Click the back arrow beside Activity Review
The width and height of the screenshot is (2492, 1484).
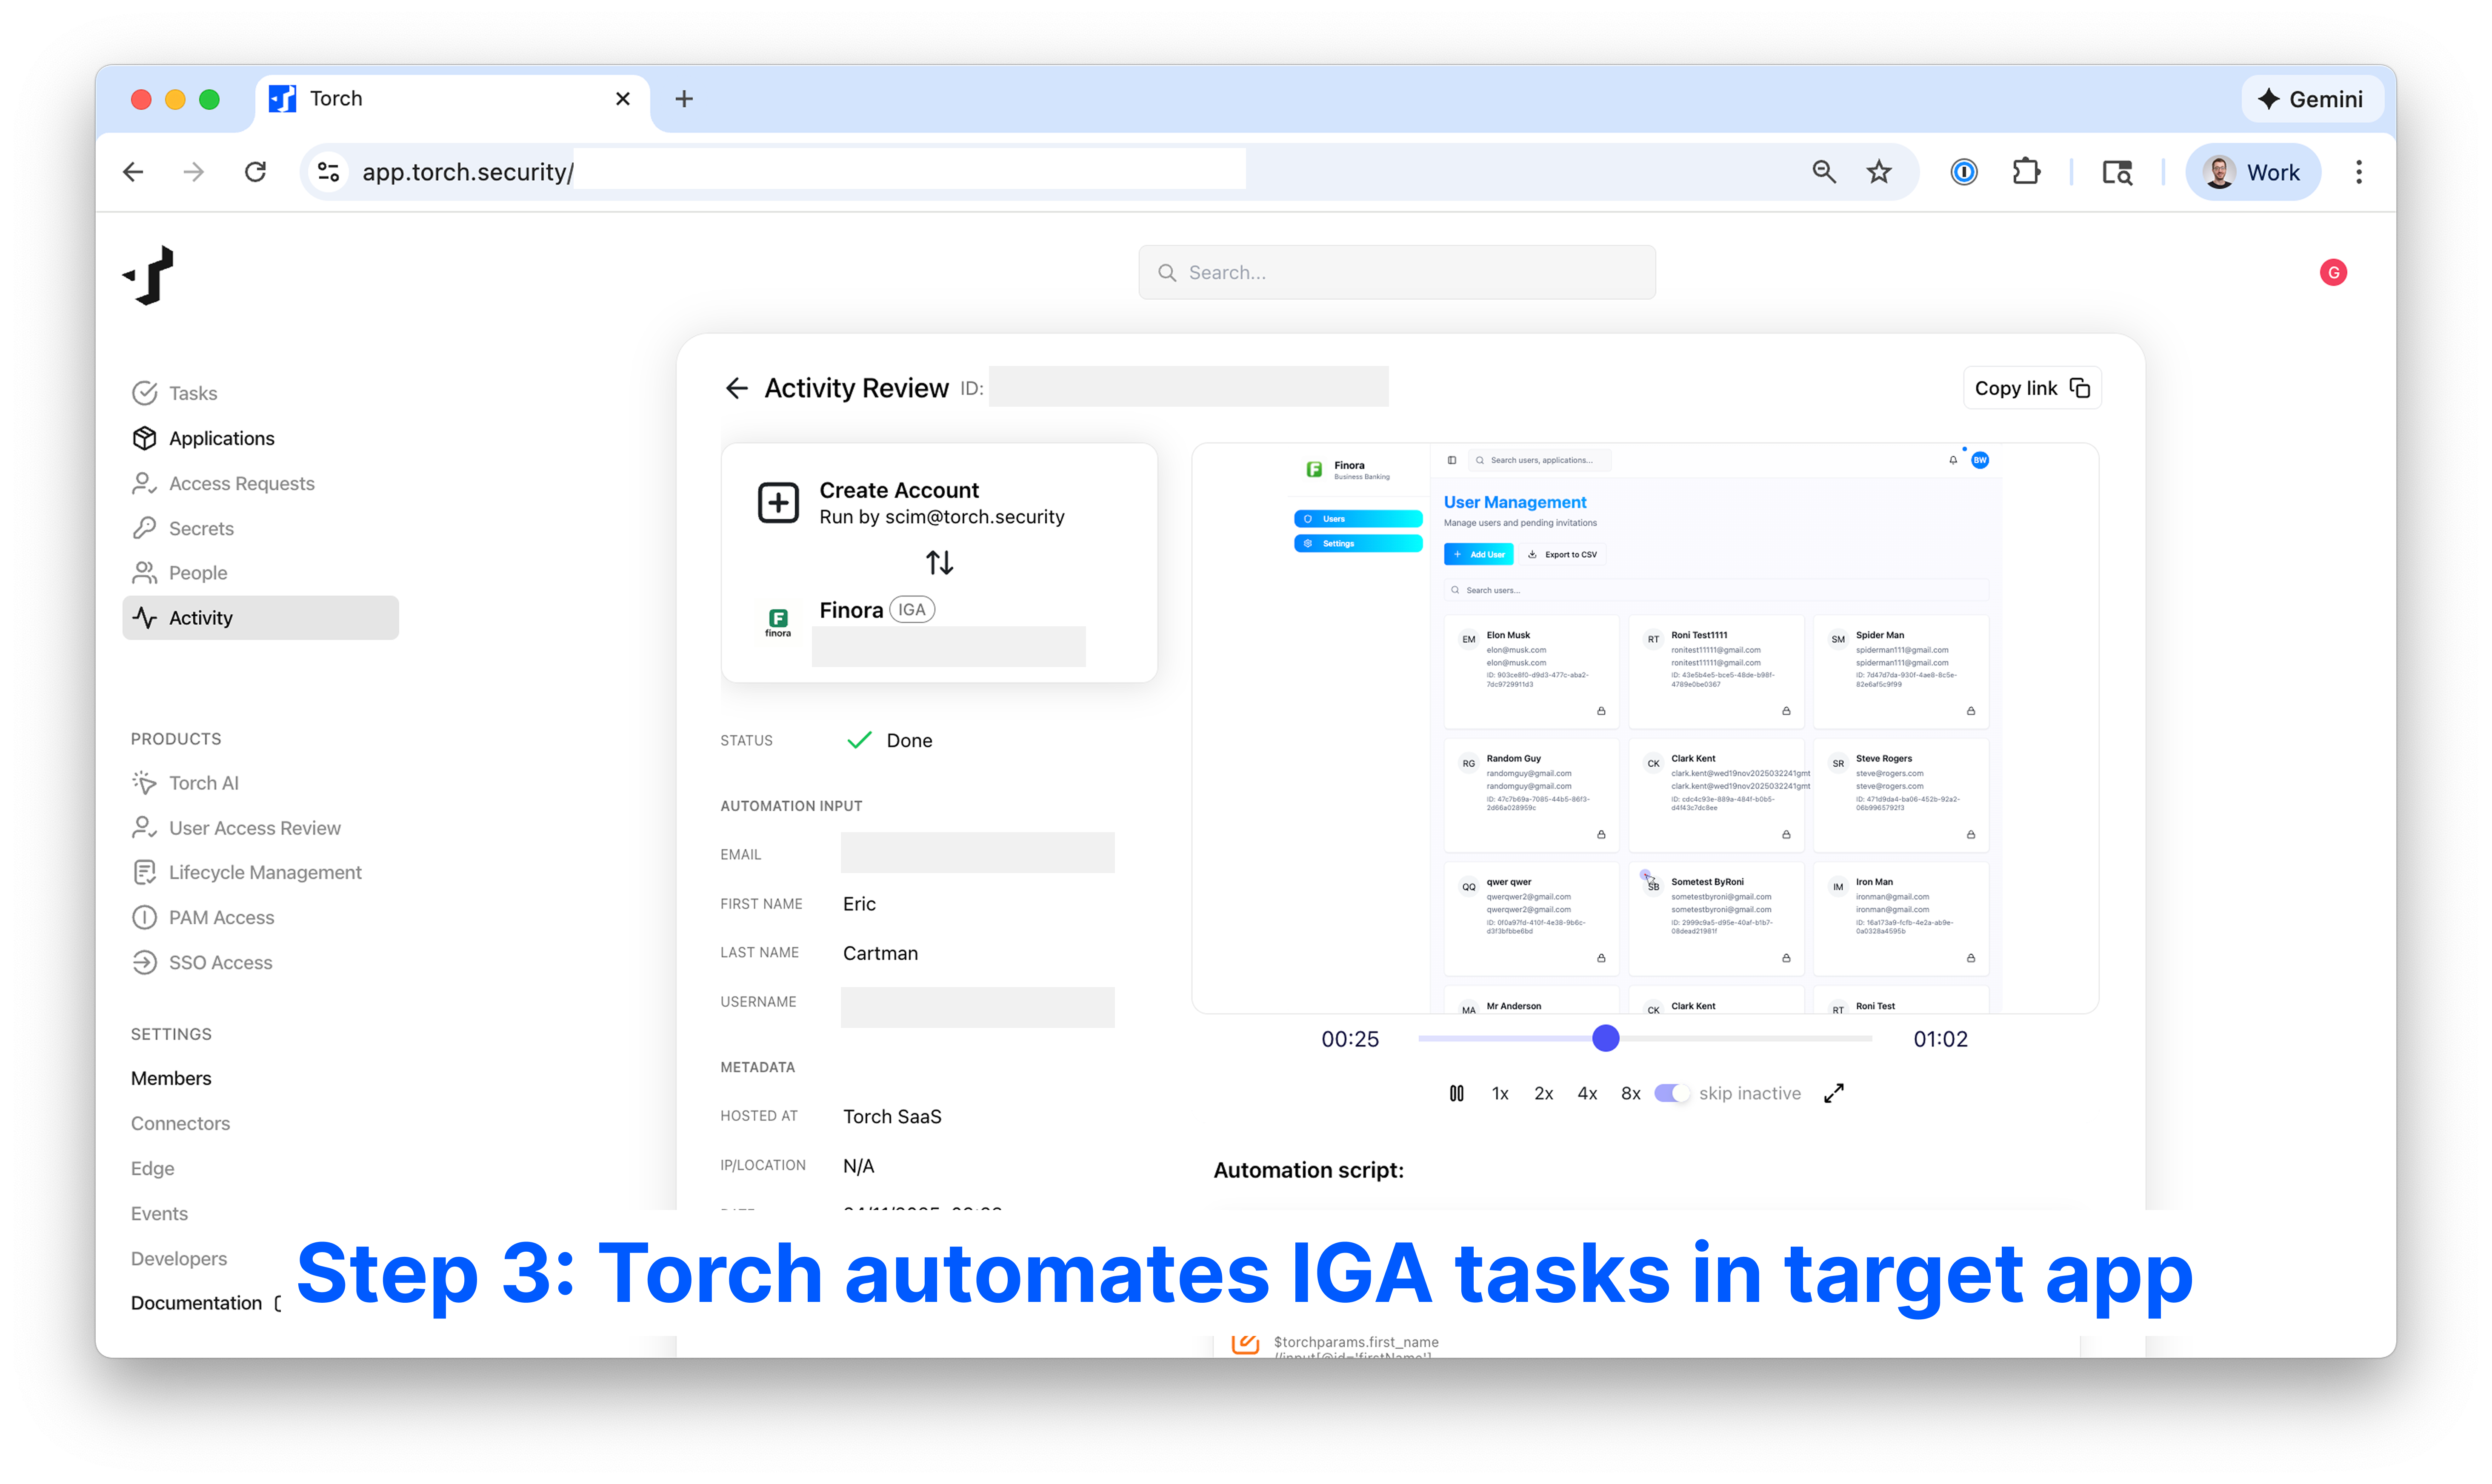coord(737,388)
